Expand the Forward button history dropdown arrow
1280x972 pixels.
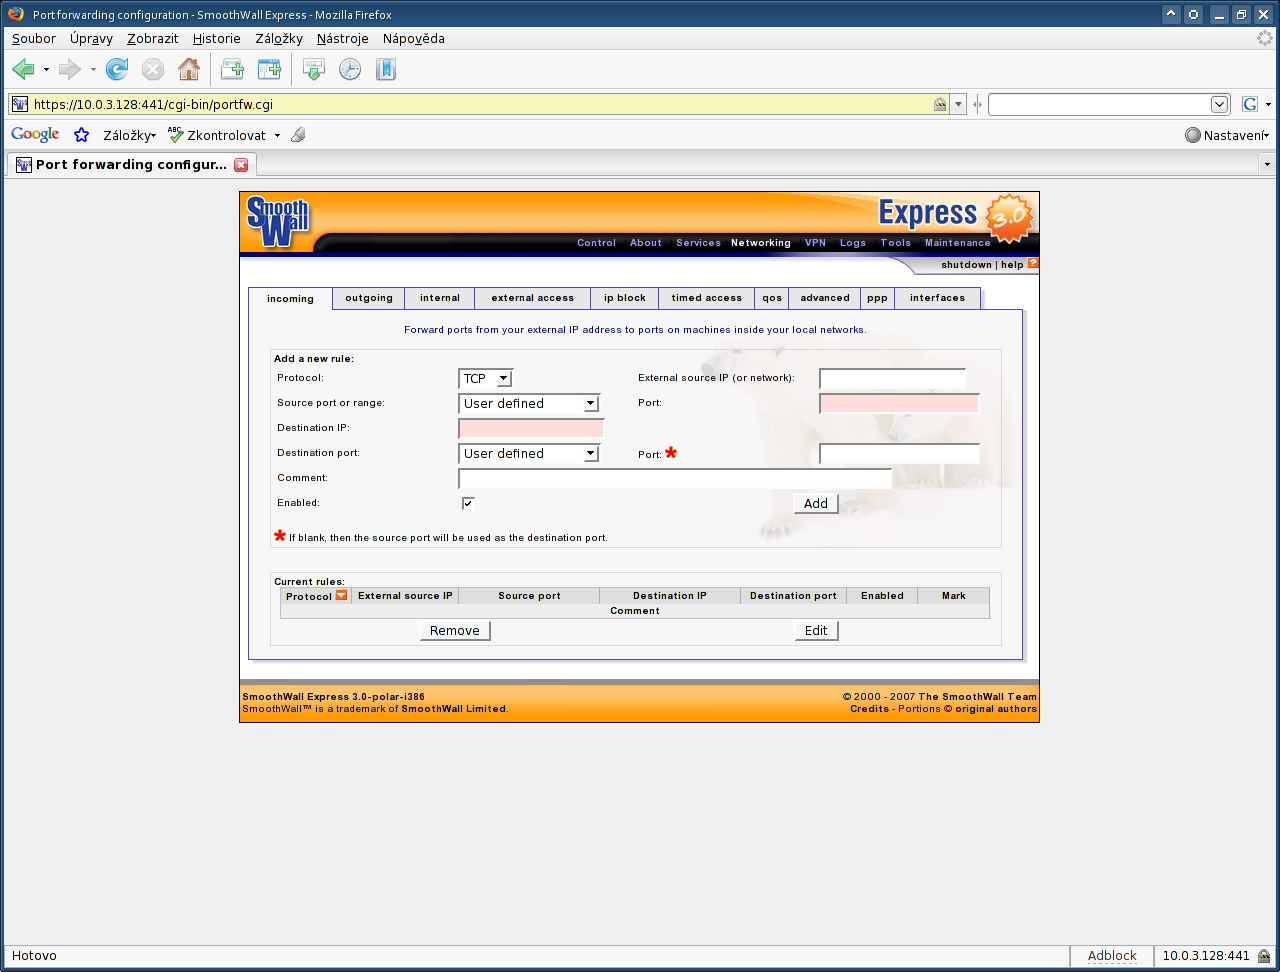pos(93,70)
